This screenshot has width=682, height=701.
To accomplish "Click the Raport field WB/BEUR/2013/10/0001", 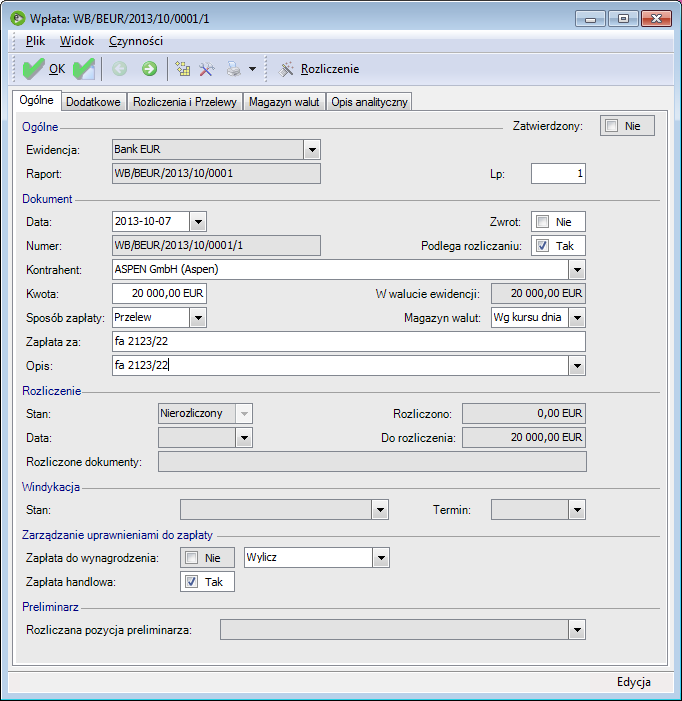I will 216,173.
